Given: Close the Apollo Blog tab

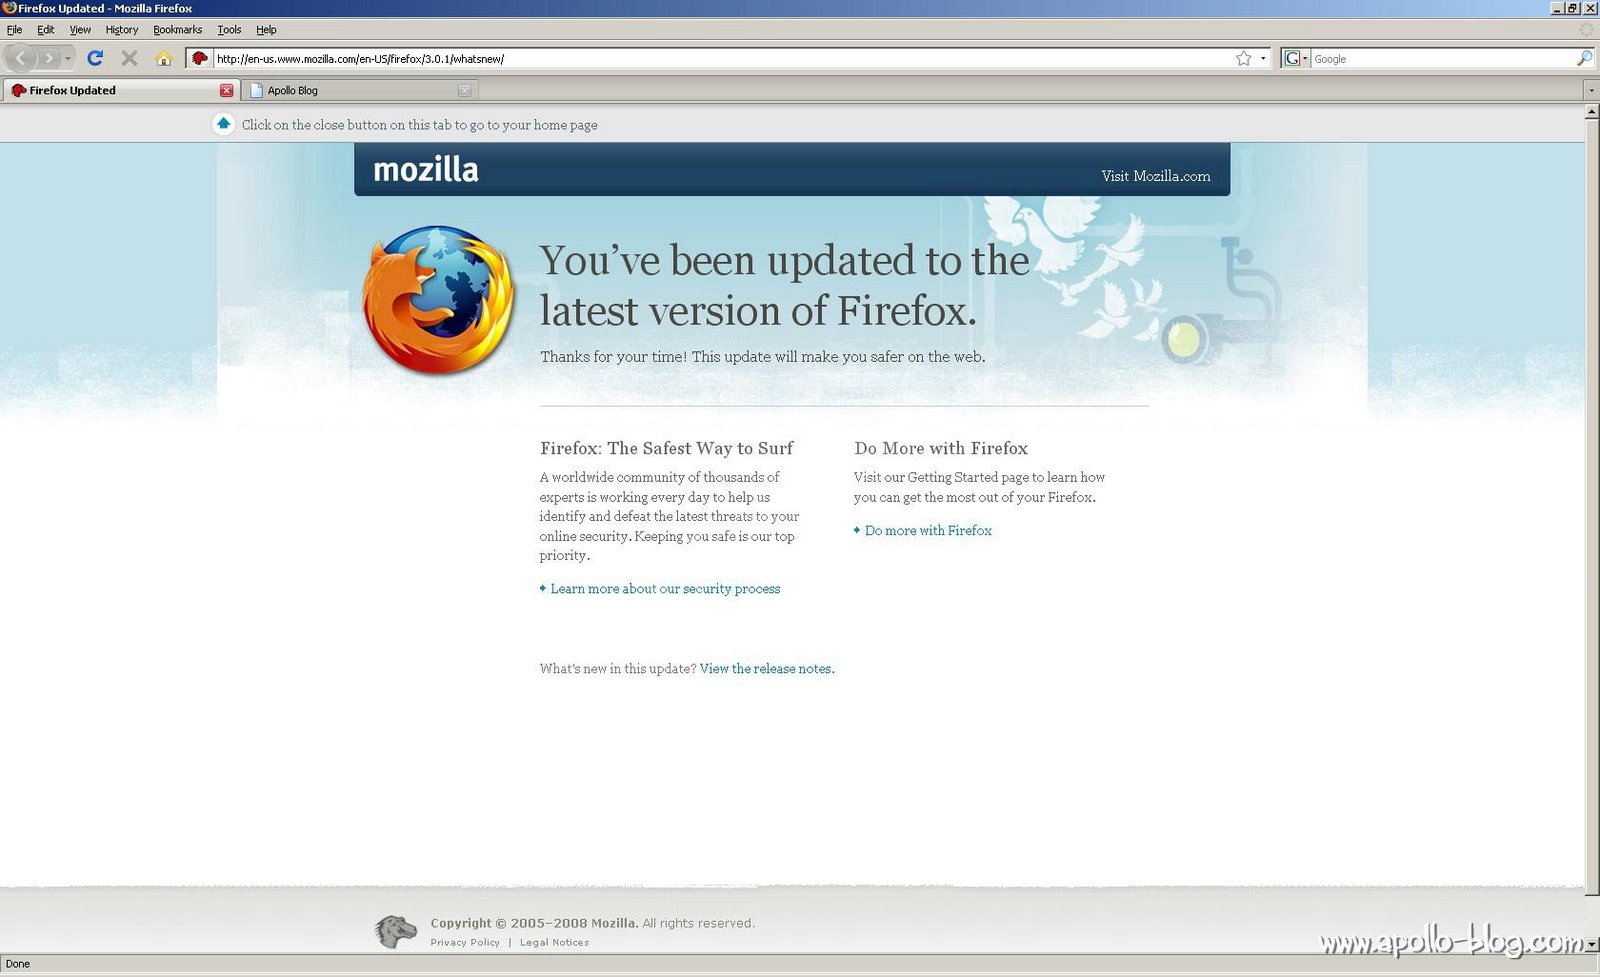Looking at the screenshot, I should [x=464, y=90].
